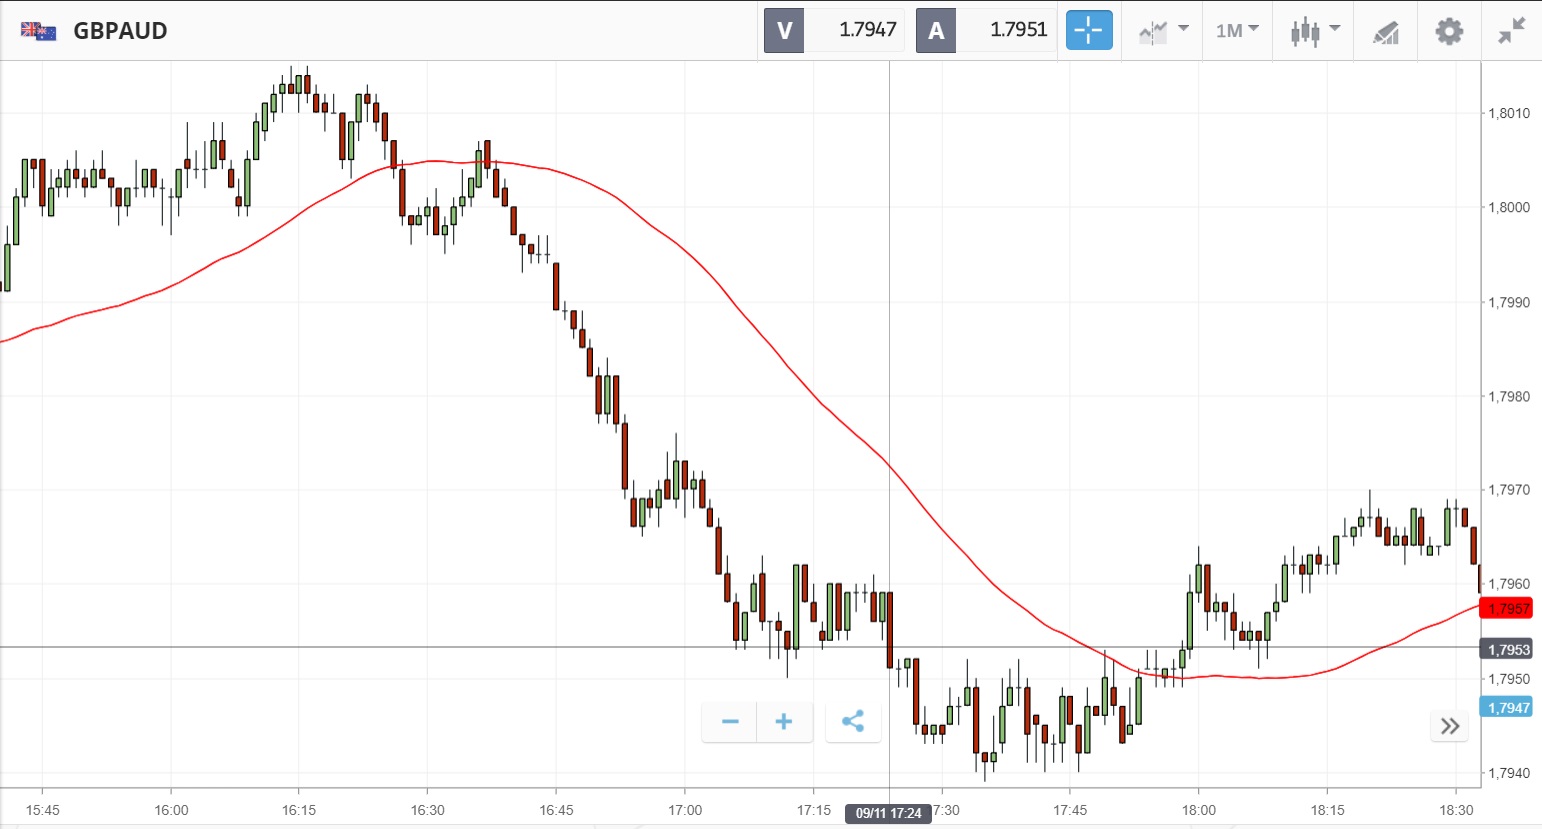1542x829 pixels.
Task: Click the GBPAUD flag icon
Action: pos(38,31)
